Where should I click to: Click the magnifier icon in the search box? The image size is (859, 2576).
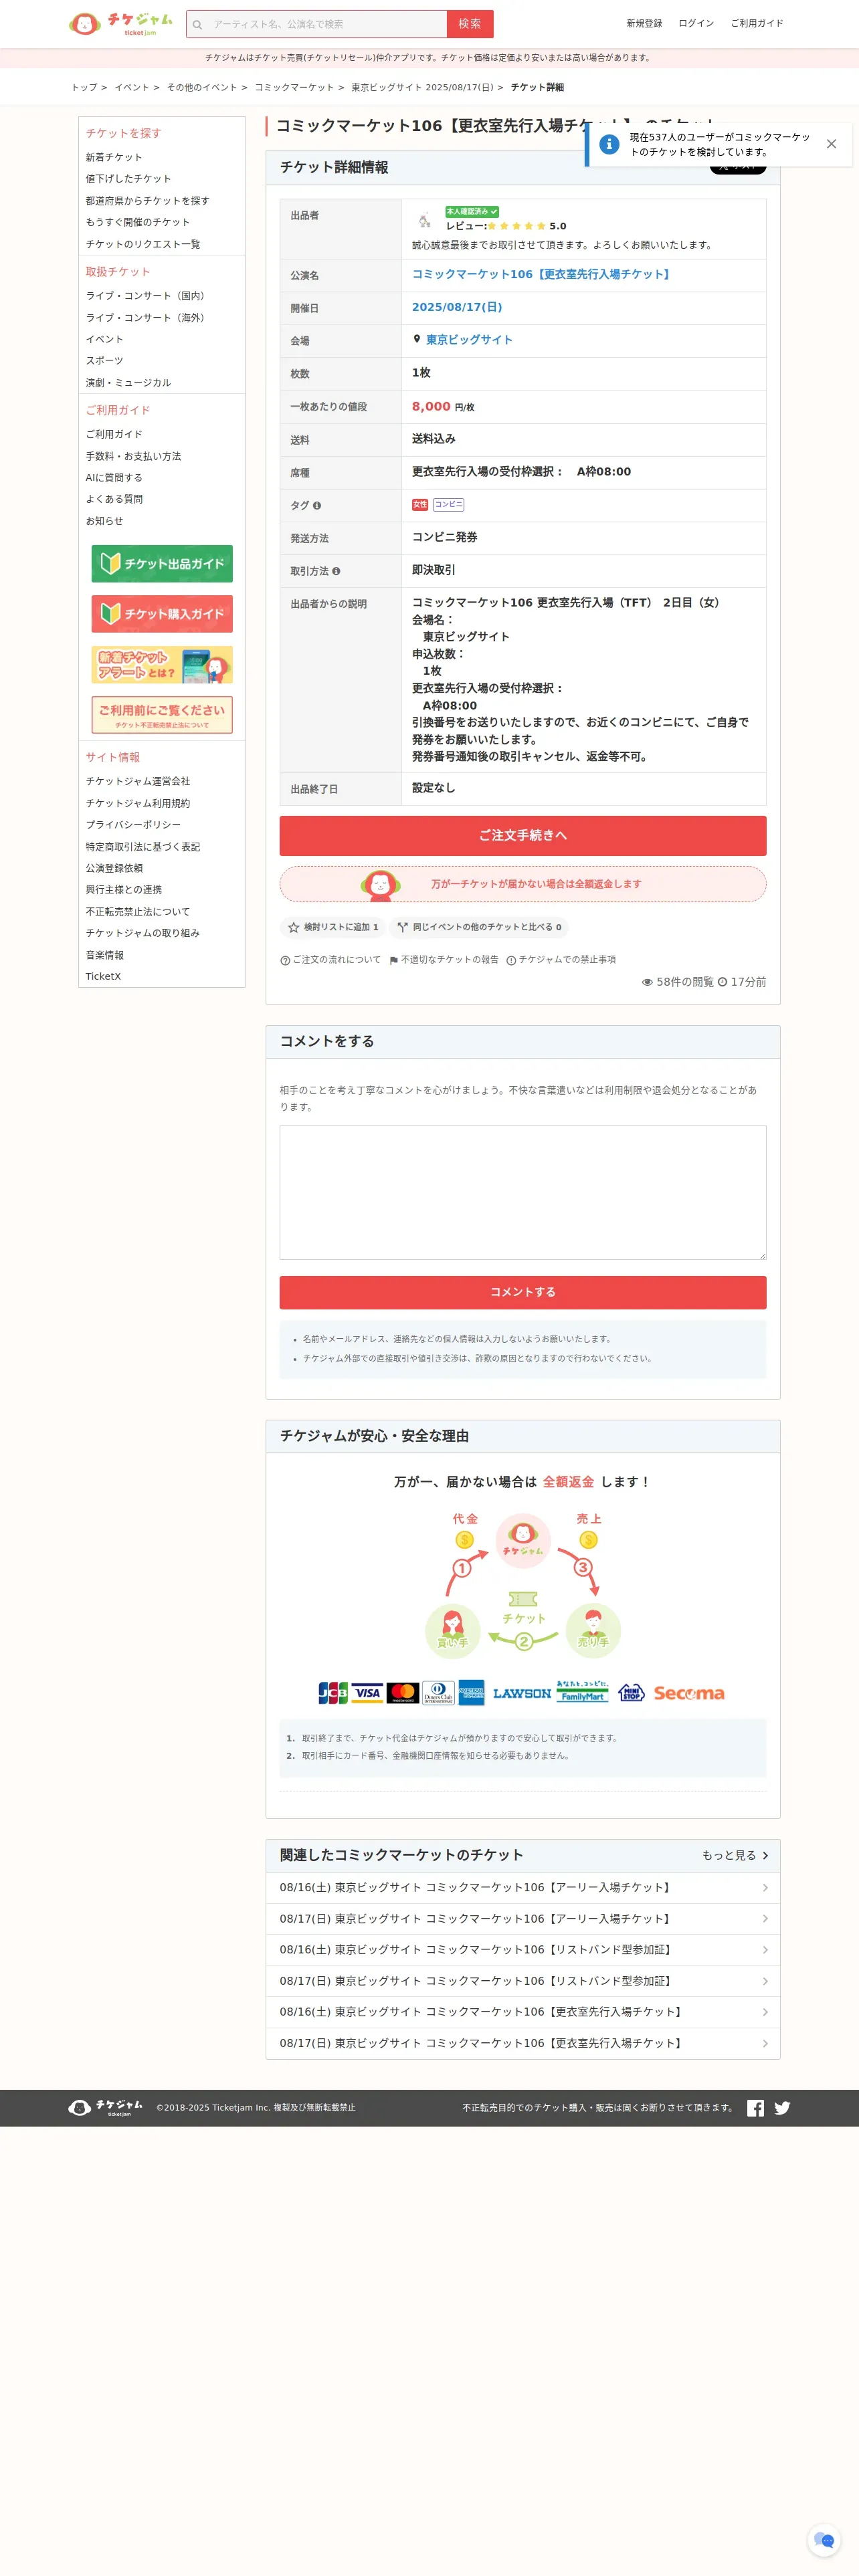coord(198,24)
